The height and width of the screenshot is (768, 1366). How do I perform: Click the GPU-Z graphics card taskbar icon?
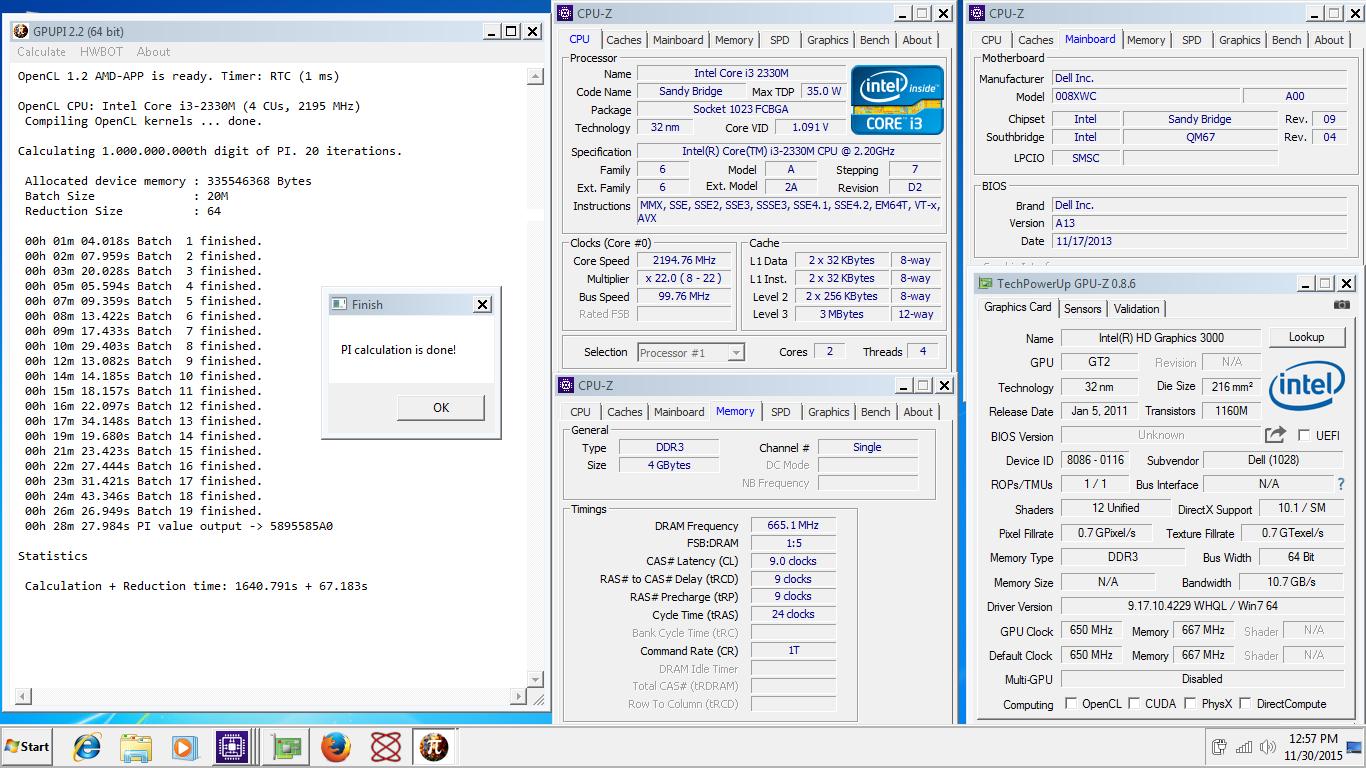click(x=288, y=747)
